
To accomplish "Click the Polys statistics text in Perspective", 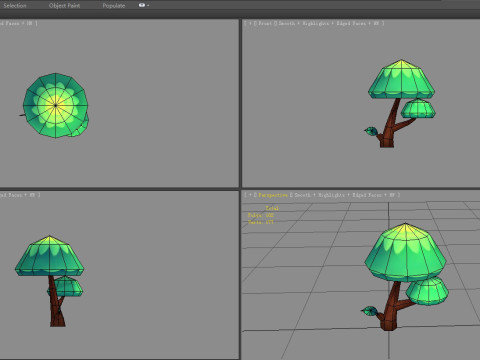I will [261, 215].
